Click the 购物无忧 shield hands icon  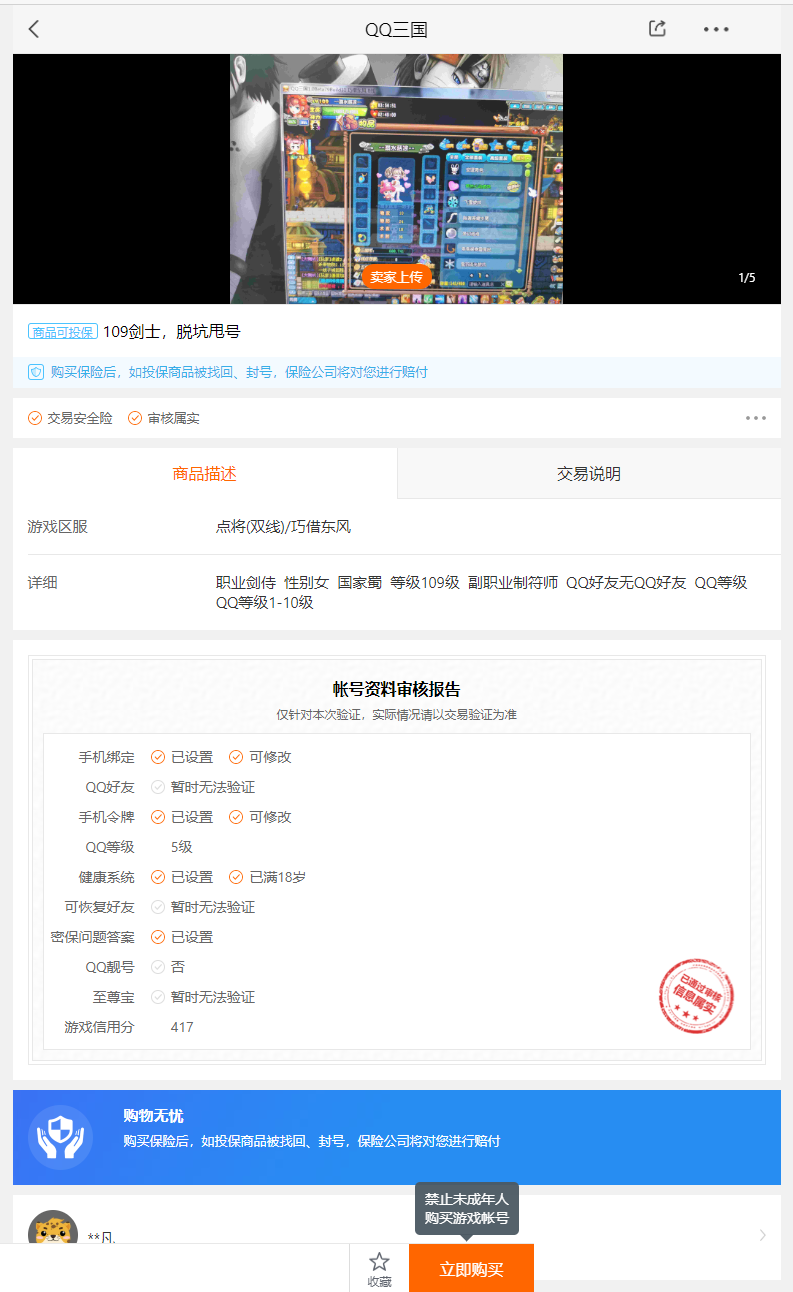[60, 1137]
